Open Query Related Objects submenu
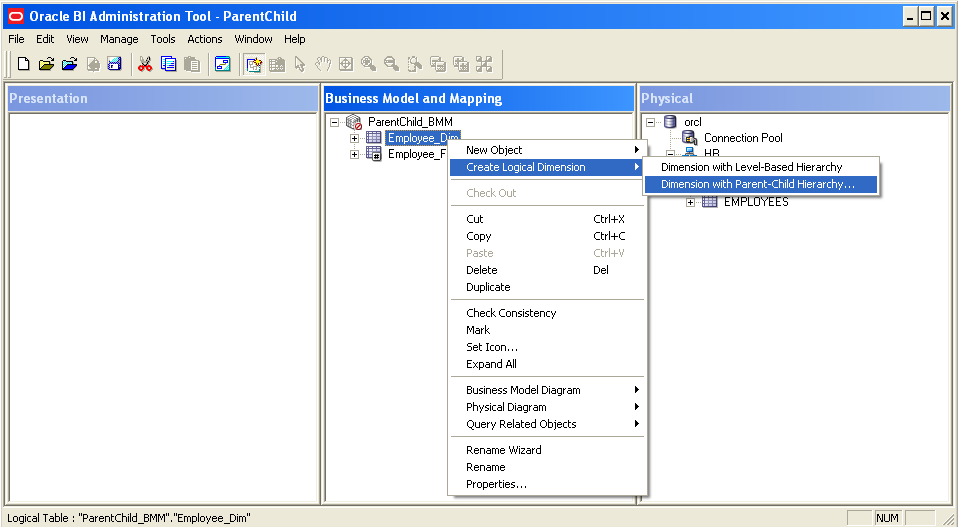Screen dimensions: 958x527 point(547,424)
